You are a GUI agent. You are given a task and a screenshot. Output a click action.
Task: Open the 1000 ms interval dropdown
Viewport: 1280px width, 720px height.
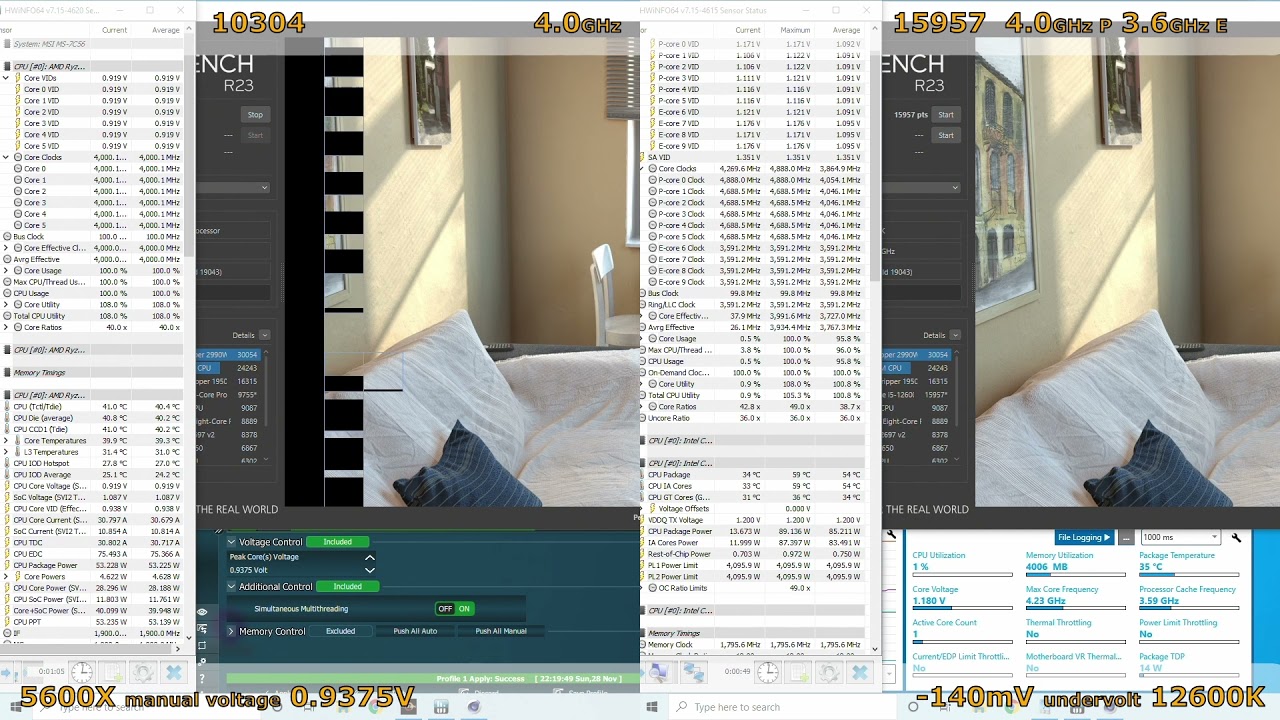[1181, 537]
